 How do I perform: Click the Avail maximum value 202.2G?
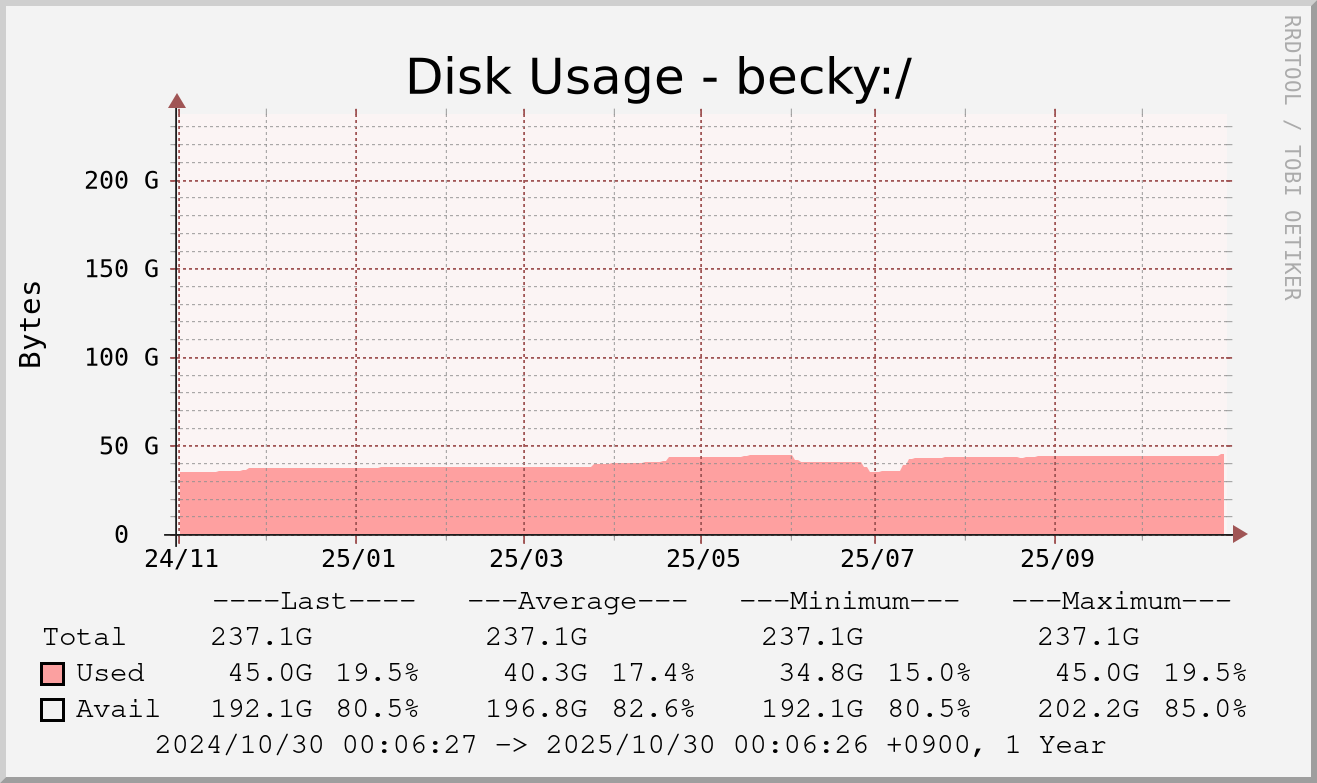click(x=1088, y=709)
